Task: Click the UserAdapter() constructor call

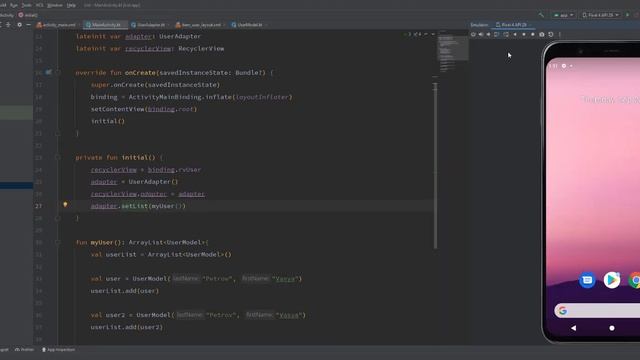Action: coord(153,182)
